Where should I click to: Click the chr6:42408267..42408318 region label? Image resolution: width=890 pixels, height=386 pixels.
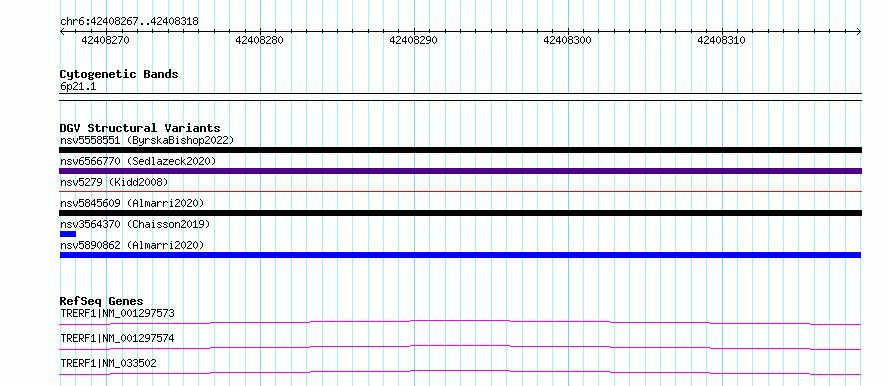[x=129, y=22]
